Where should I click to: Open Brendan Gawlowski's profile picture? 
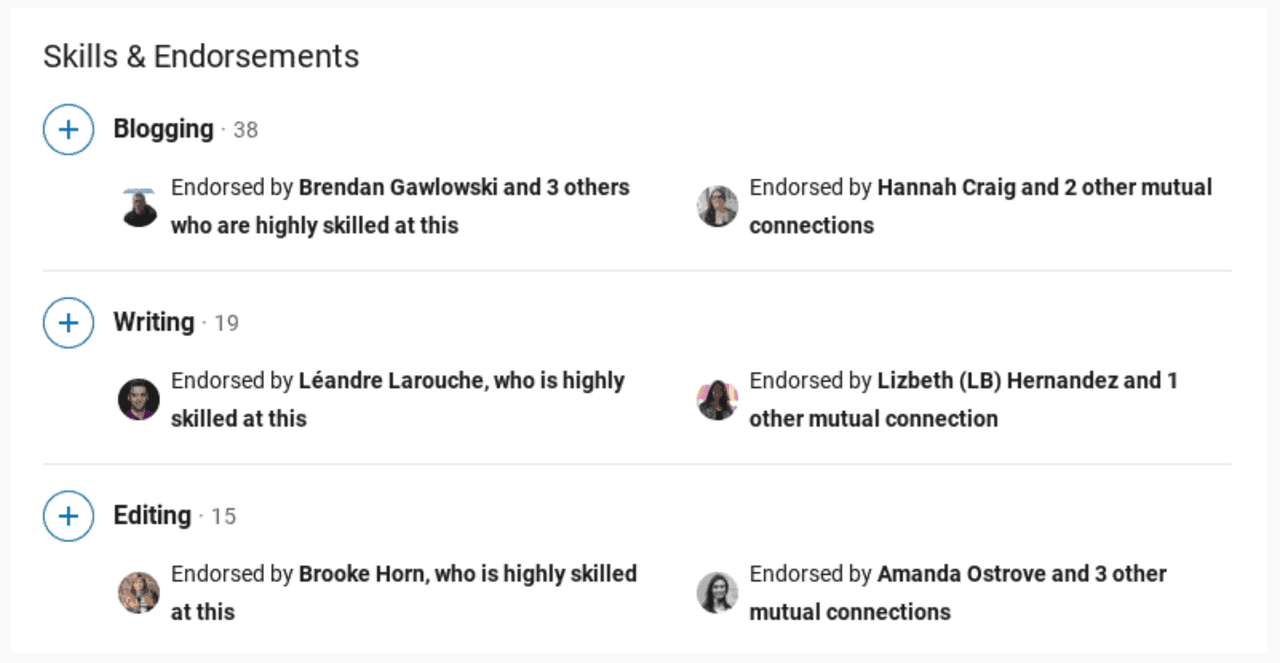coord(139,206)
